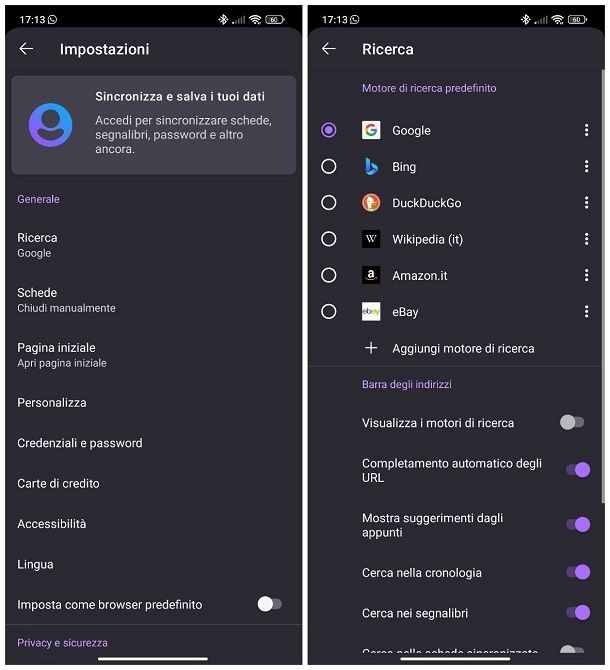Click the Google logo icon
The height and width of the screenshot is (670, 610).
tap(371, 130)
